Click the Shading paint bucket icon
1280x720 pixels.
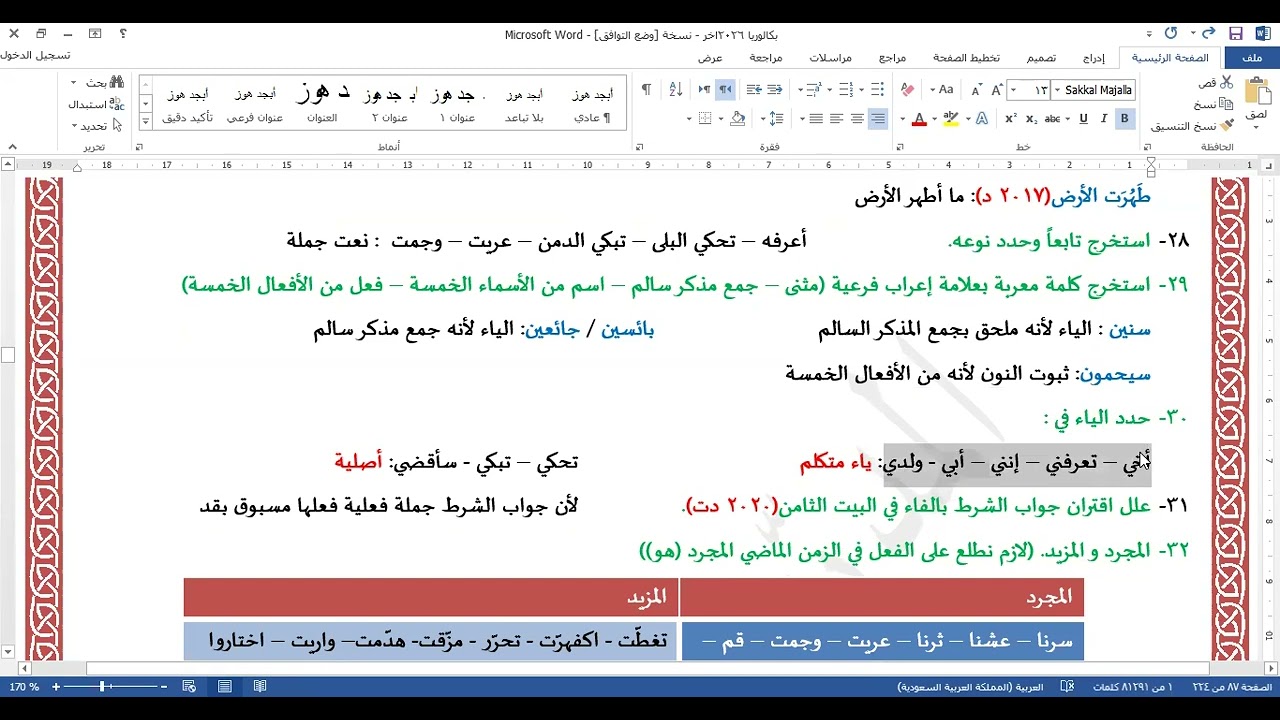737,119
